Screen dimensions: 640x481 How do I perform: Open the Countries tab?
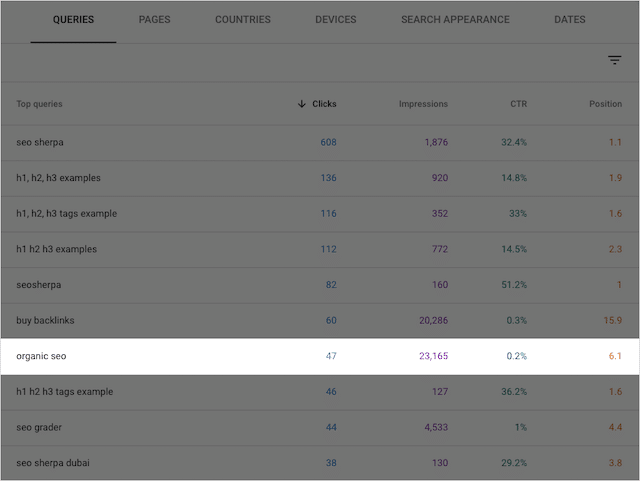(243, 20)
